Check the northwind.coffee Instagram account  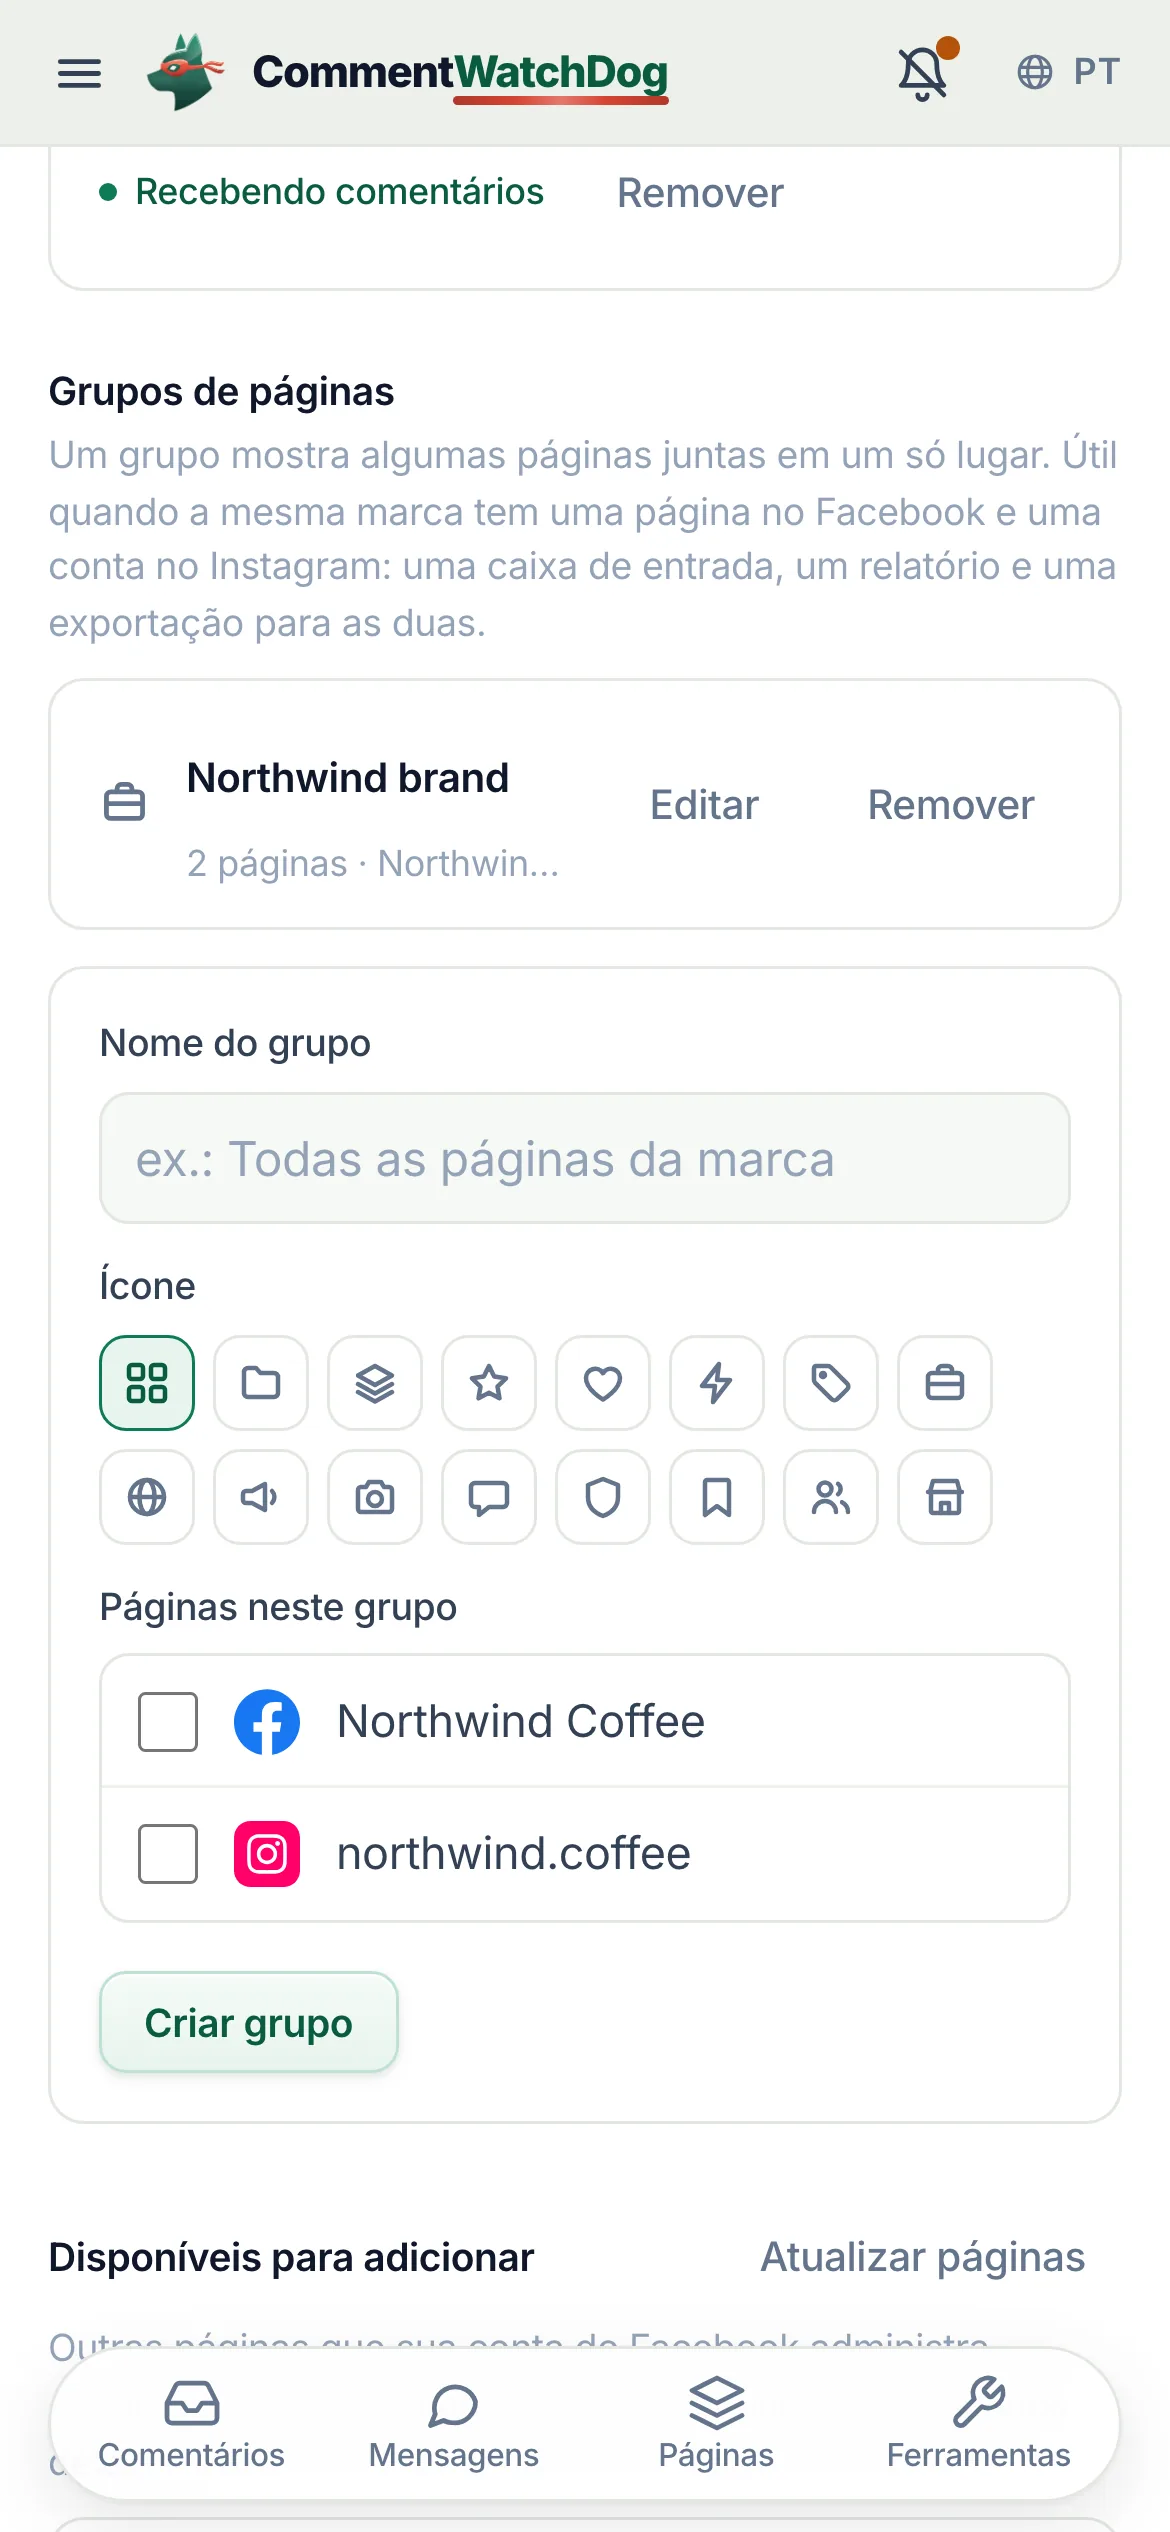click(168, 1854)
